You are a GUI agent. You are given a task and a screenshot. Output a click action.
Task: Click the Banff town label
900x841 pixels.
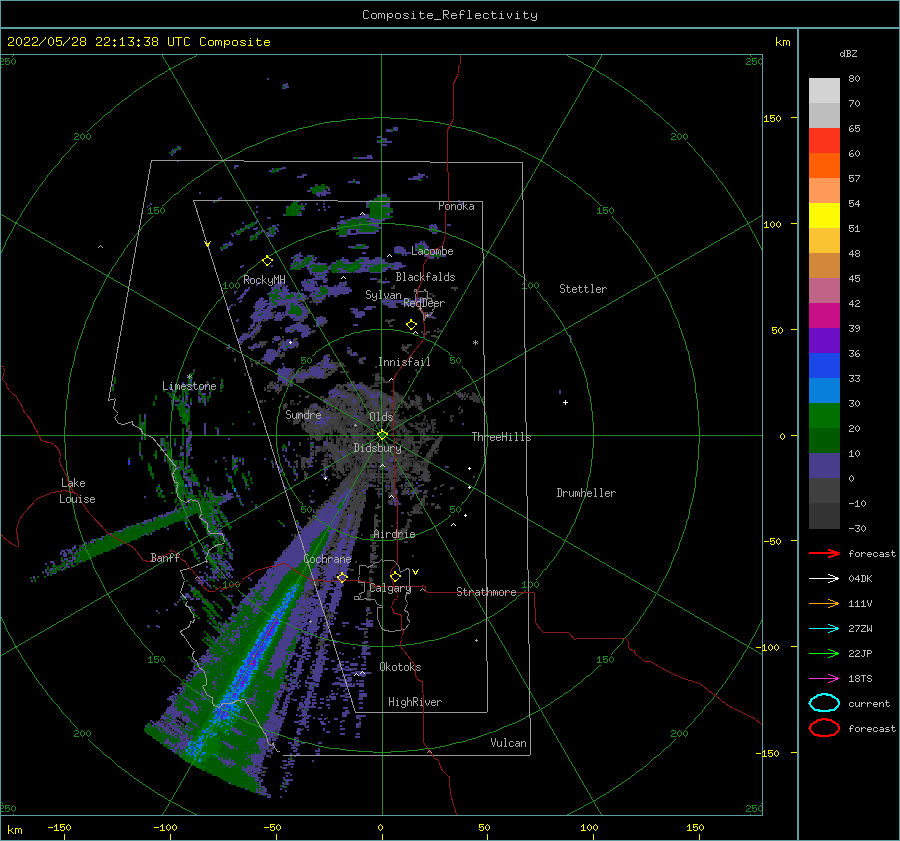165,557
